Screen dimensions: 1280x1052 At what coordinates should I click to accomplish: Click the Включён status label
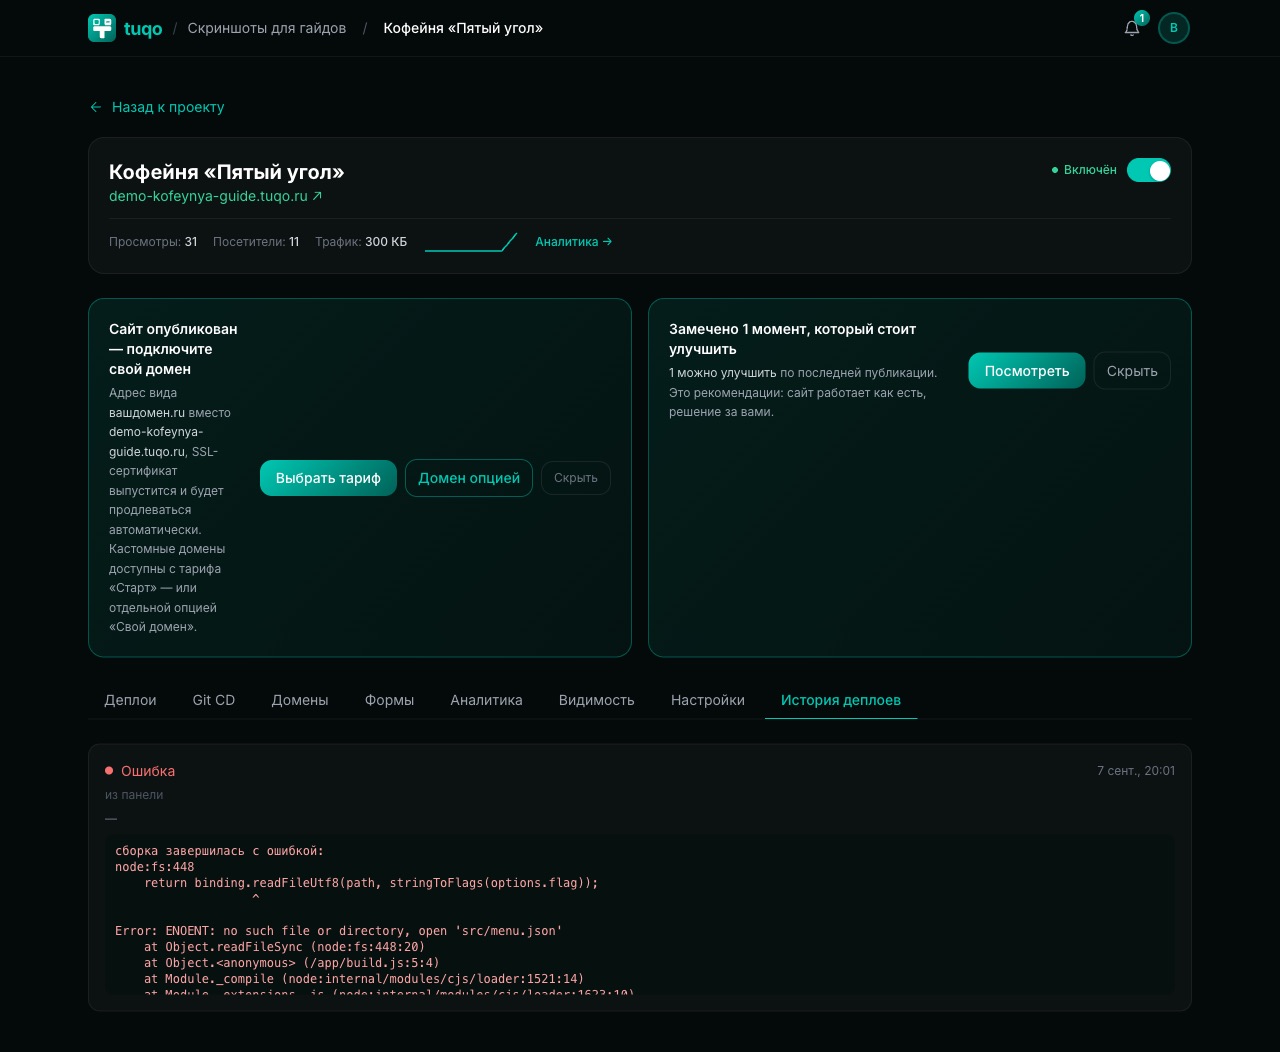pos(1090,170)
